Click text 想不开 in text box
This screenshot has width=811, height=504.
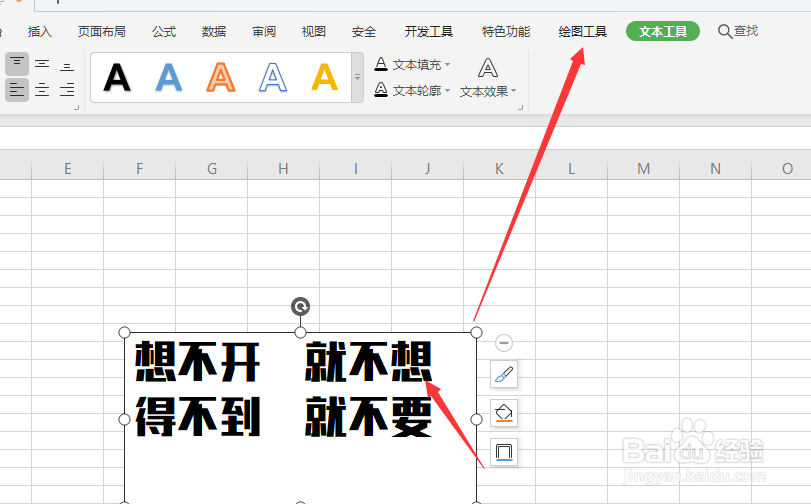(198, 361)
